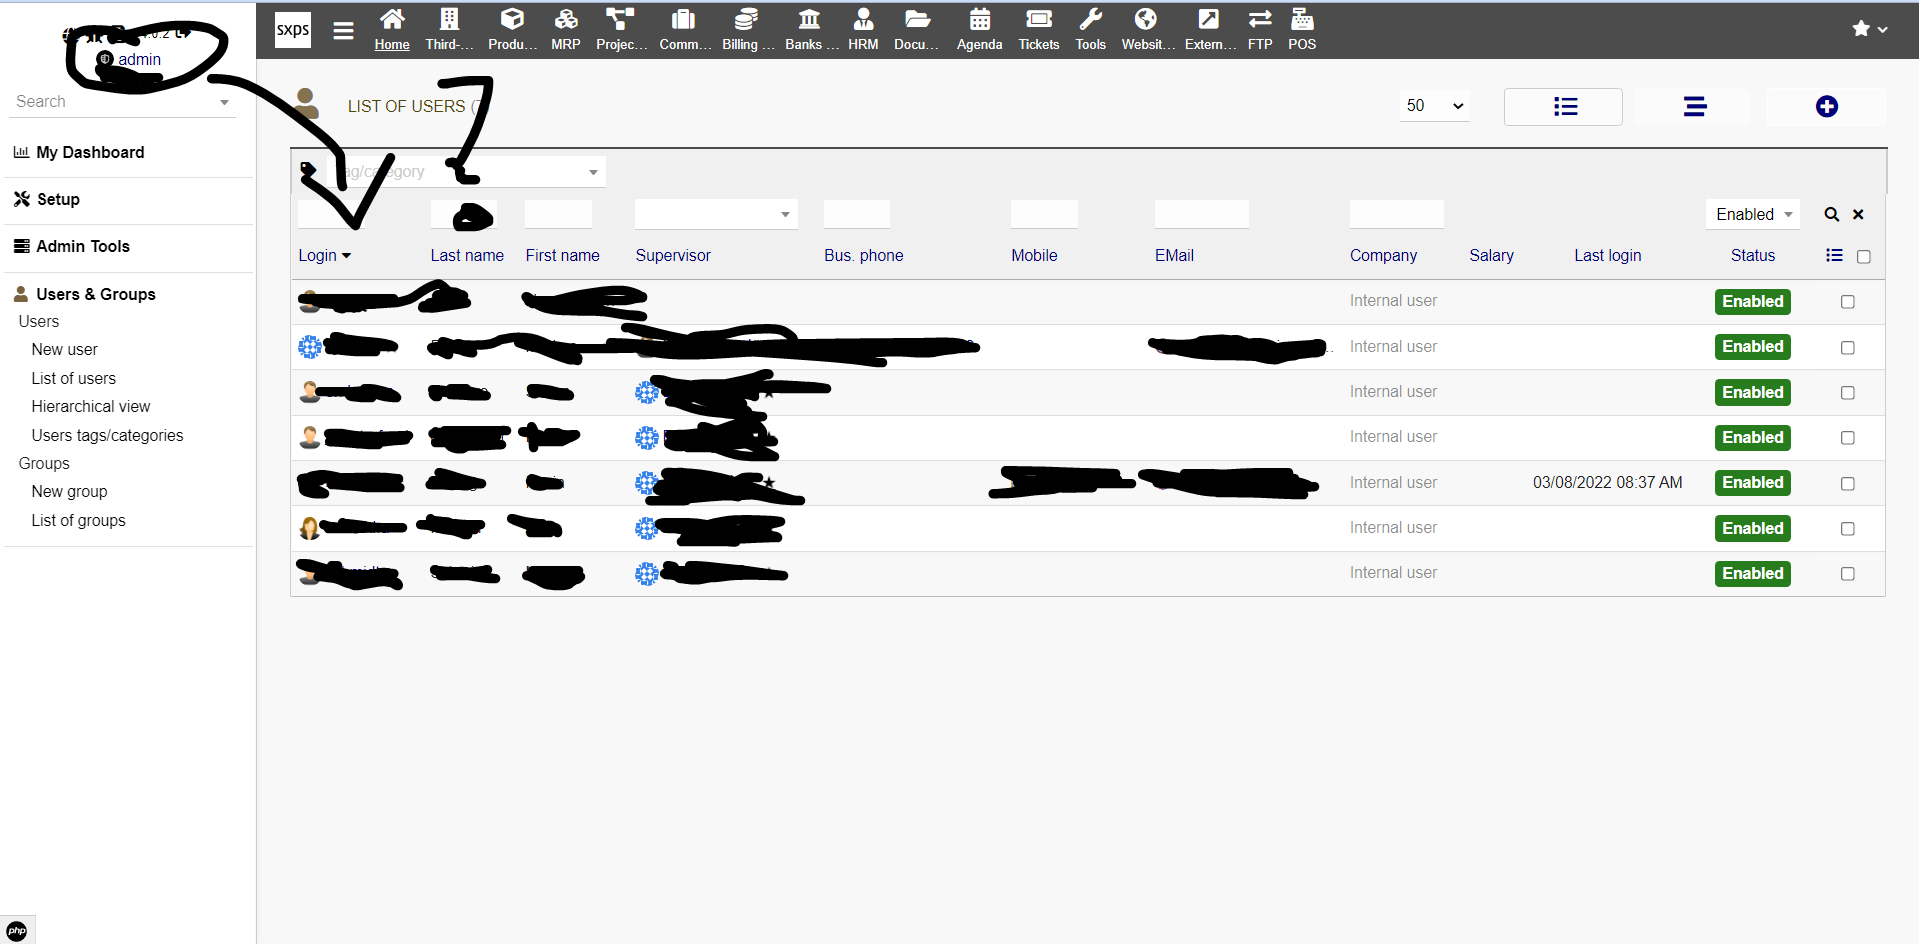Open the 50 rows-per-page dropdown
This screenshot has height=944, width=1919.
[1435, 106]
